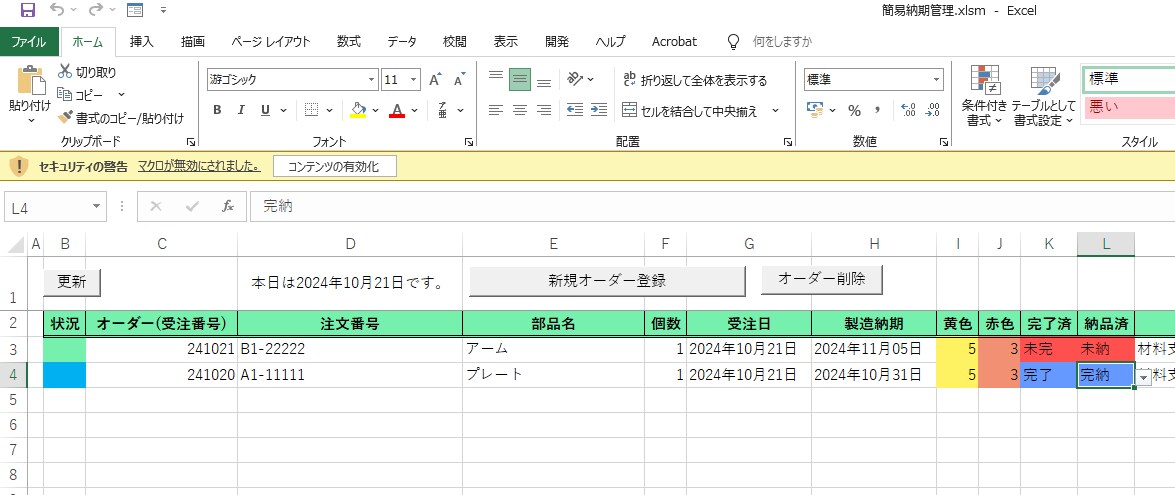The height and width of the screenshot is (495, 1175).
Task: Toggle Bold formatting
Action: (x=217, y=110)
